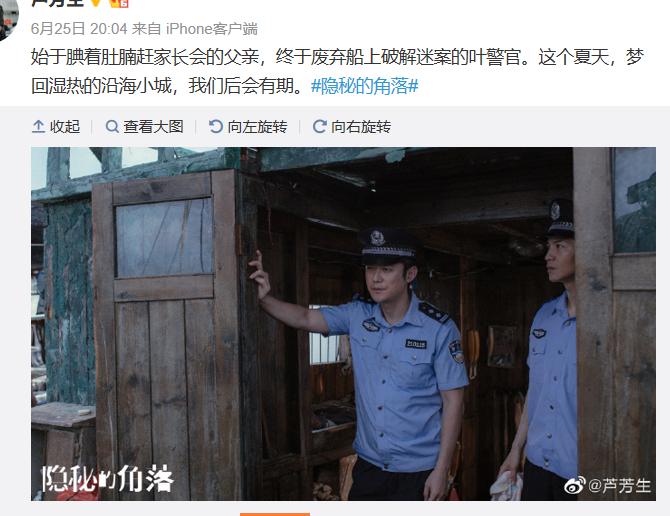Click the Weibo eye logo in the watermark
This screenshot has width=670, height=516.
[x=575, y=486]
